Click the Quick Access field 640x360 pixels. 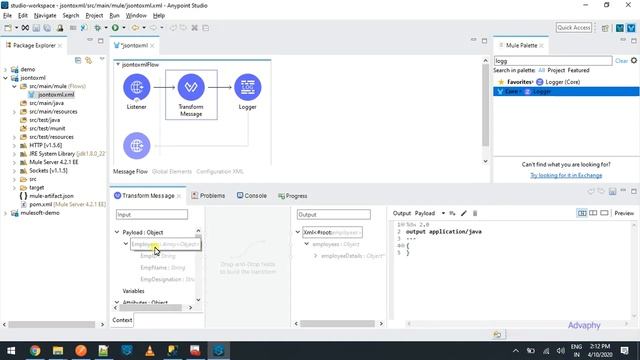coord(574,28)
